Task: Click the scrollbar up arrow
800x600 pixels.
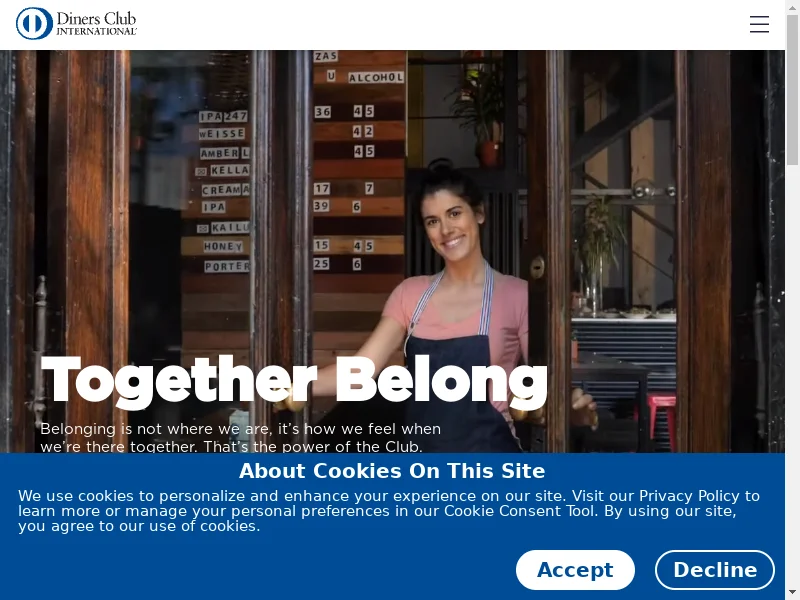Action: [792, 6]
